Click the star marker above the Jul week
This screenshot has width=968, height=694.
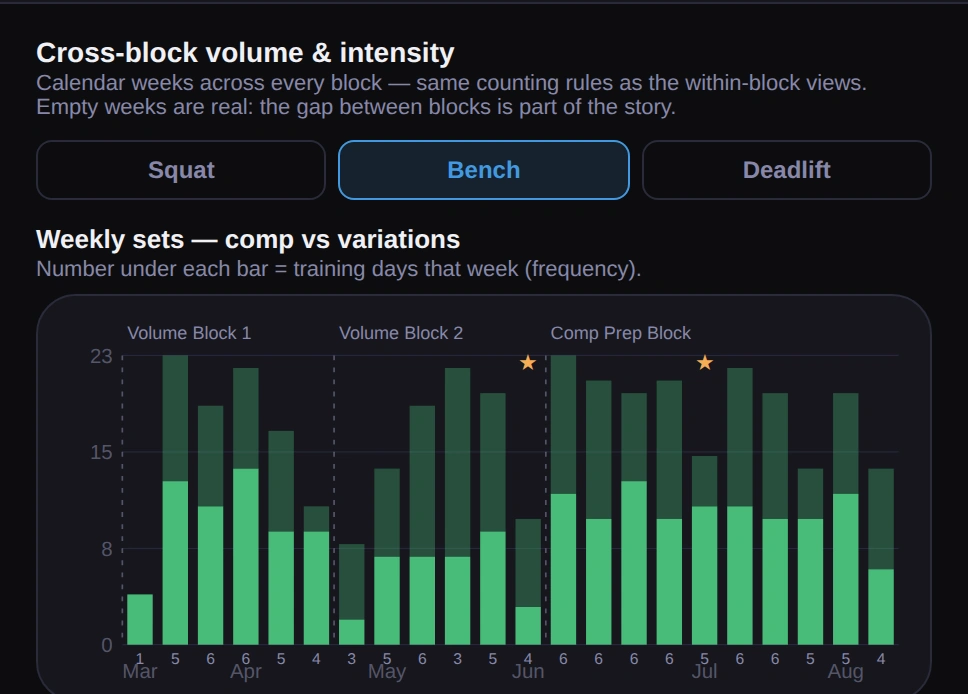pos(704,362)
